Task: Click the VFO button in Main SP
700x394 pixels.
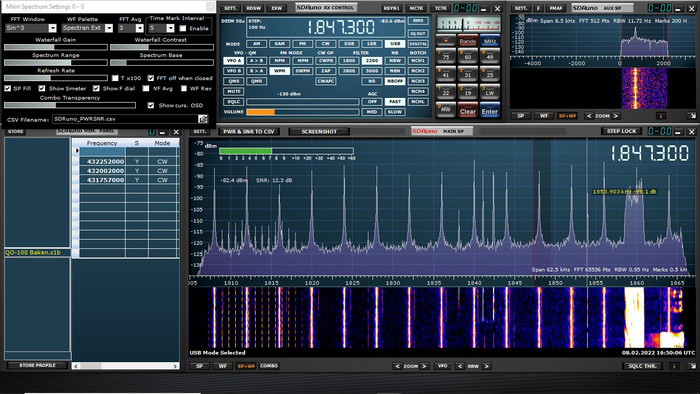Action: coord(442,366)
